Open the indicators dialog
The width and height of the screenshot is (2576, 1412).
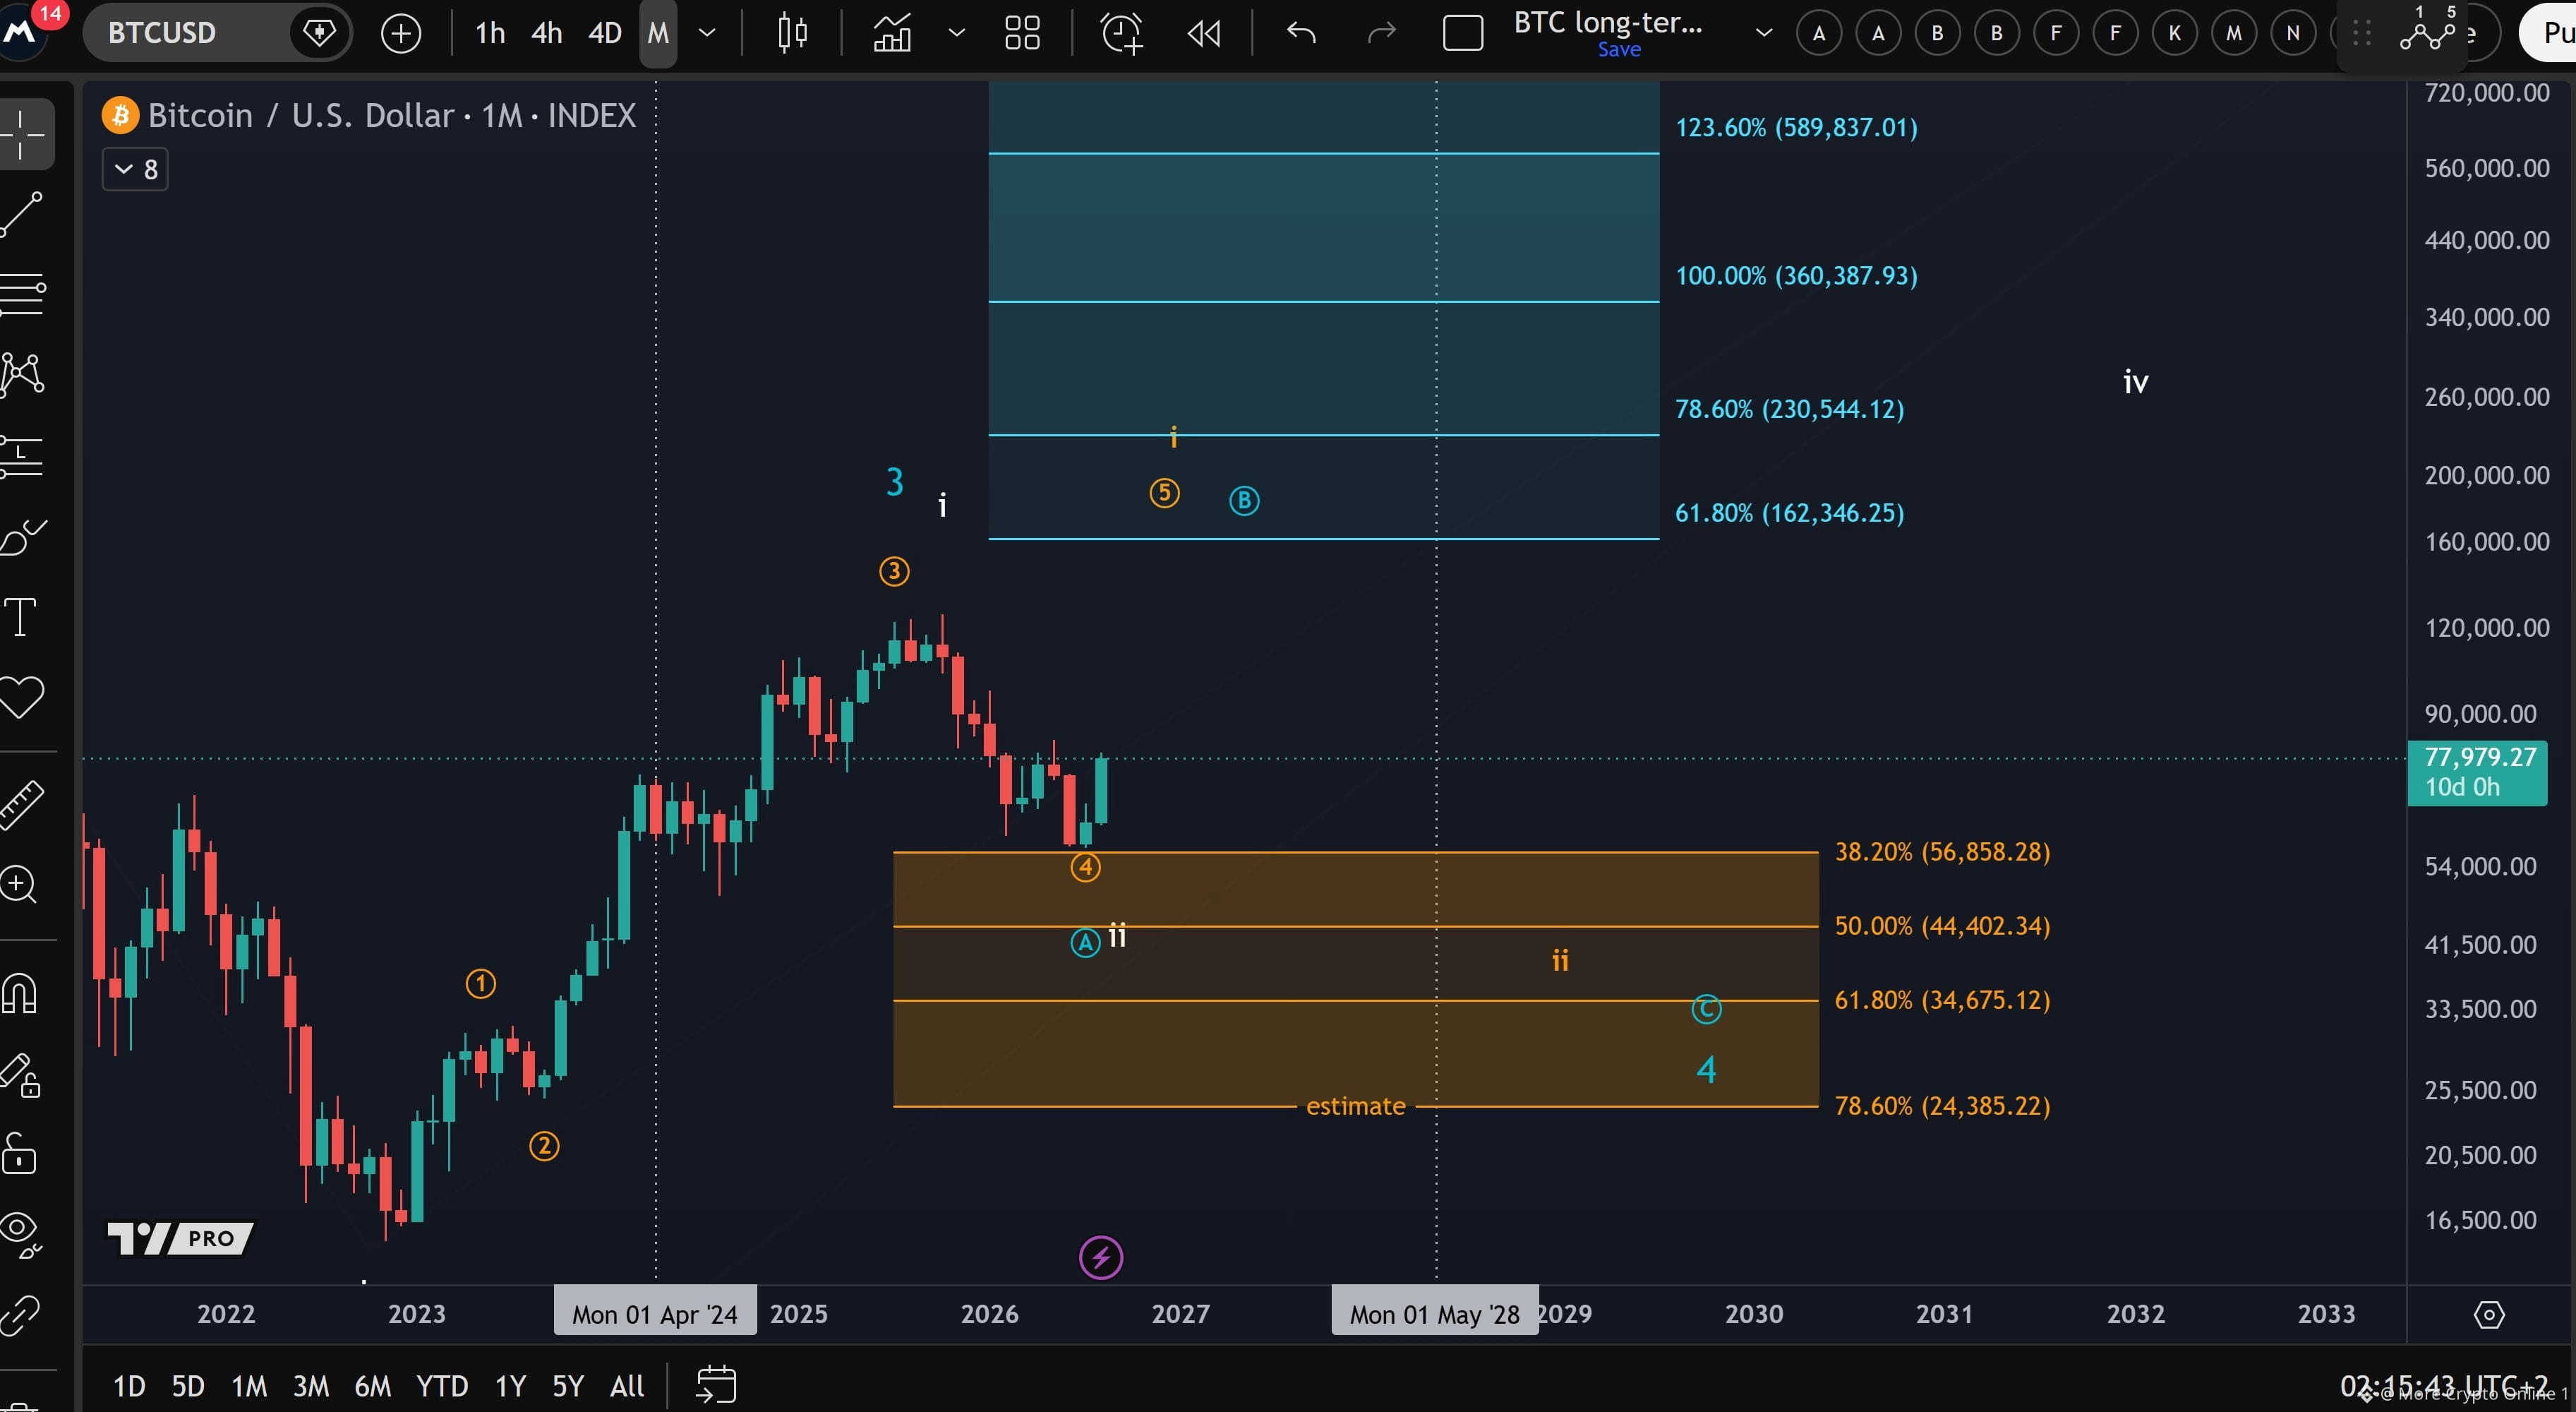(x=892, y=33)
